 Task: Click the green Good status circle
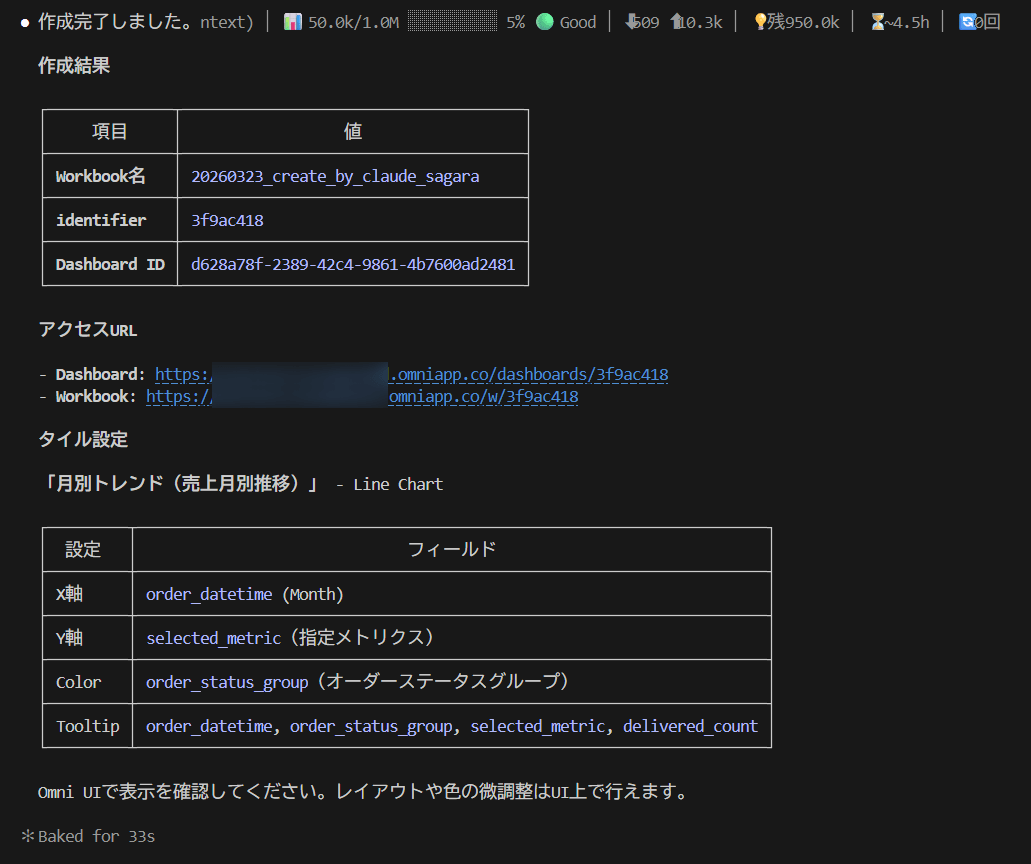coord(545,22)
